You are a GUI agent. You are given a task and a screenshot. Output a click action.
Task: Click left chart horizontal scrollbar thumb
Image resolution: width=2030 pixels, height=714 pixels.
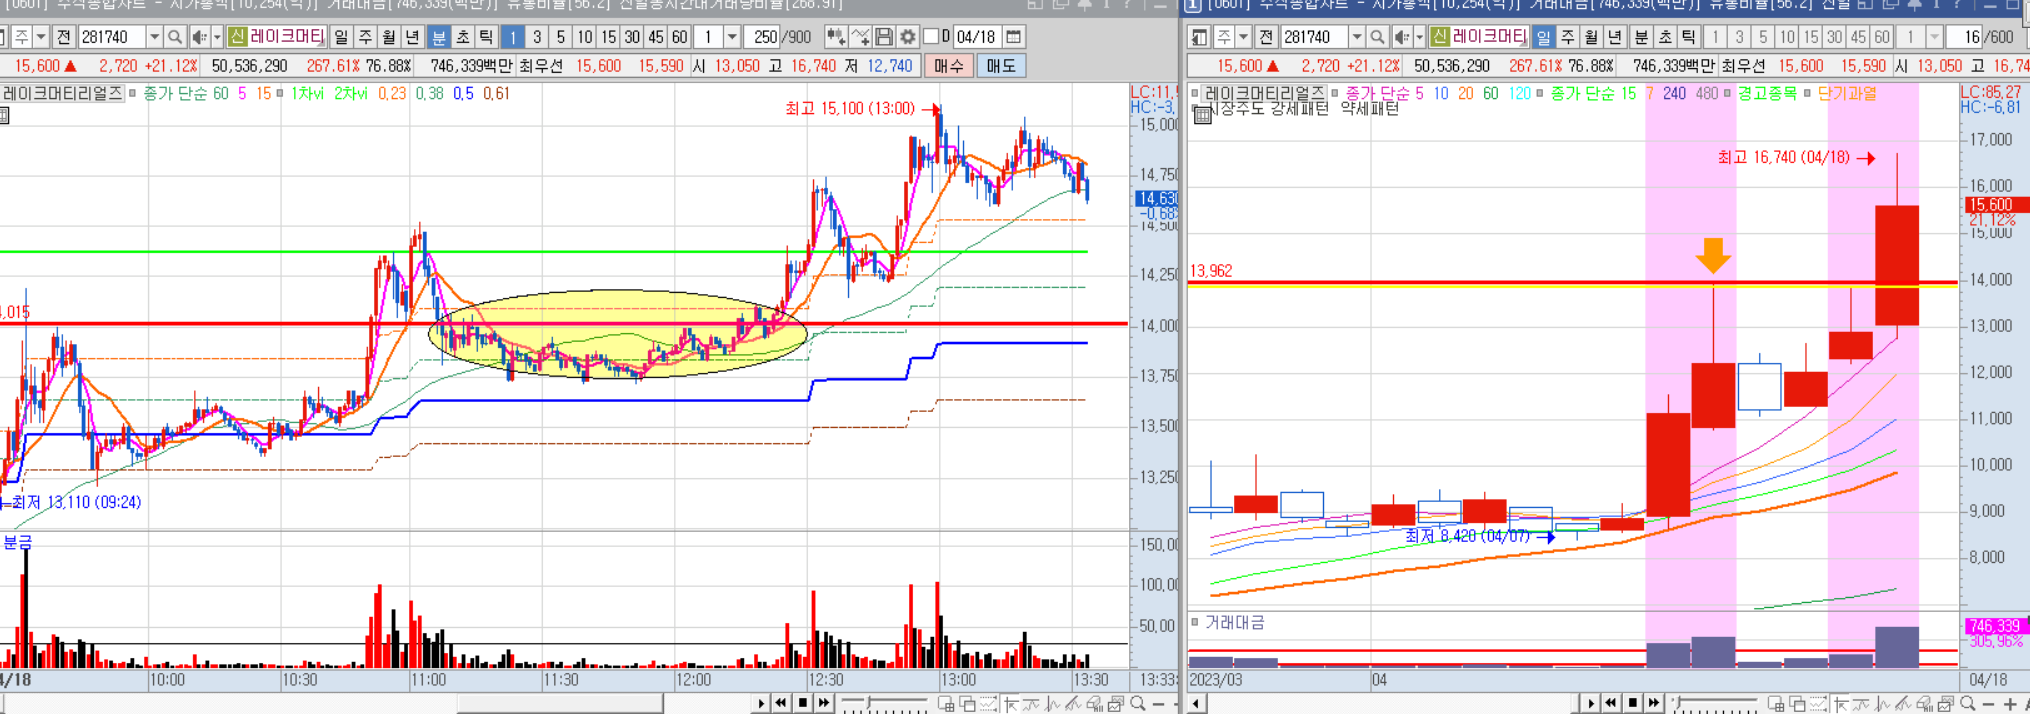560,704
